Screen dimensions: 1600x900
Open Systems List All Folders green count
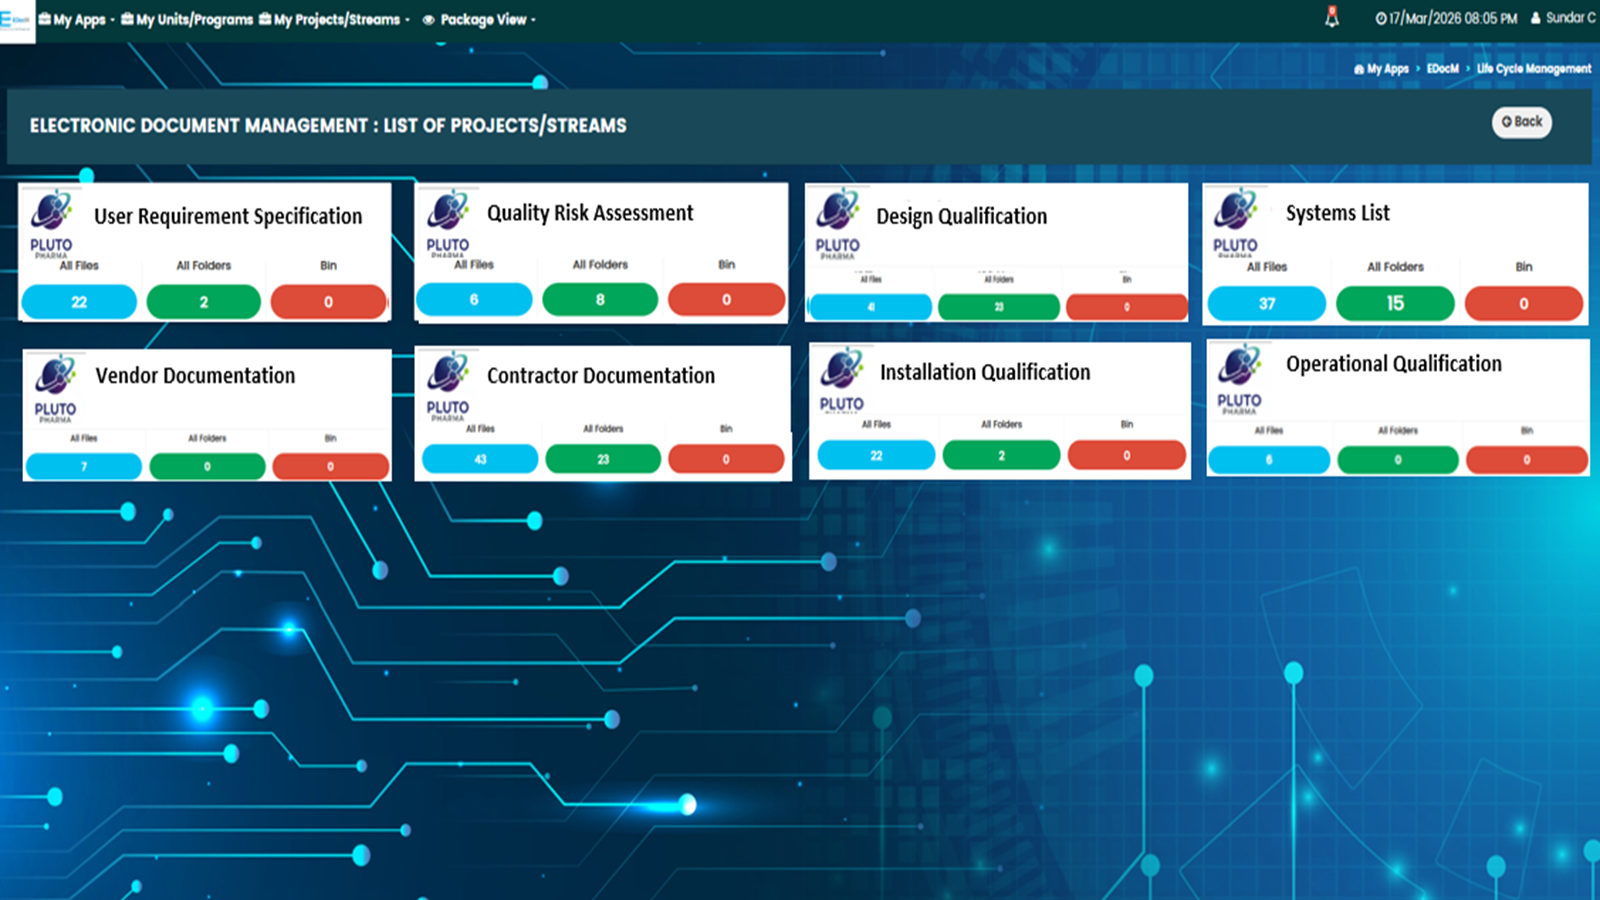pos(1395,303)
